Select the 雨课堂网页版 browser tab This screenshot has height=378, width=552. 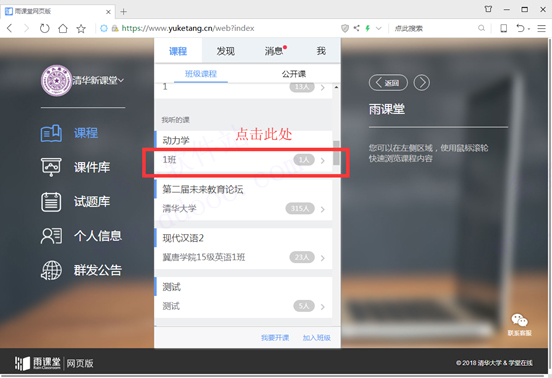[x=58, y=11]
